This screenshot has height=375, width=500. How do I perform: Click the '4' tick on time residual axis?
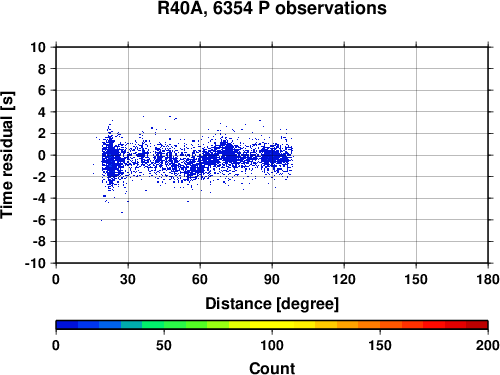pos(41,112)
